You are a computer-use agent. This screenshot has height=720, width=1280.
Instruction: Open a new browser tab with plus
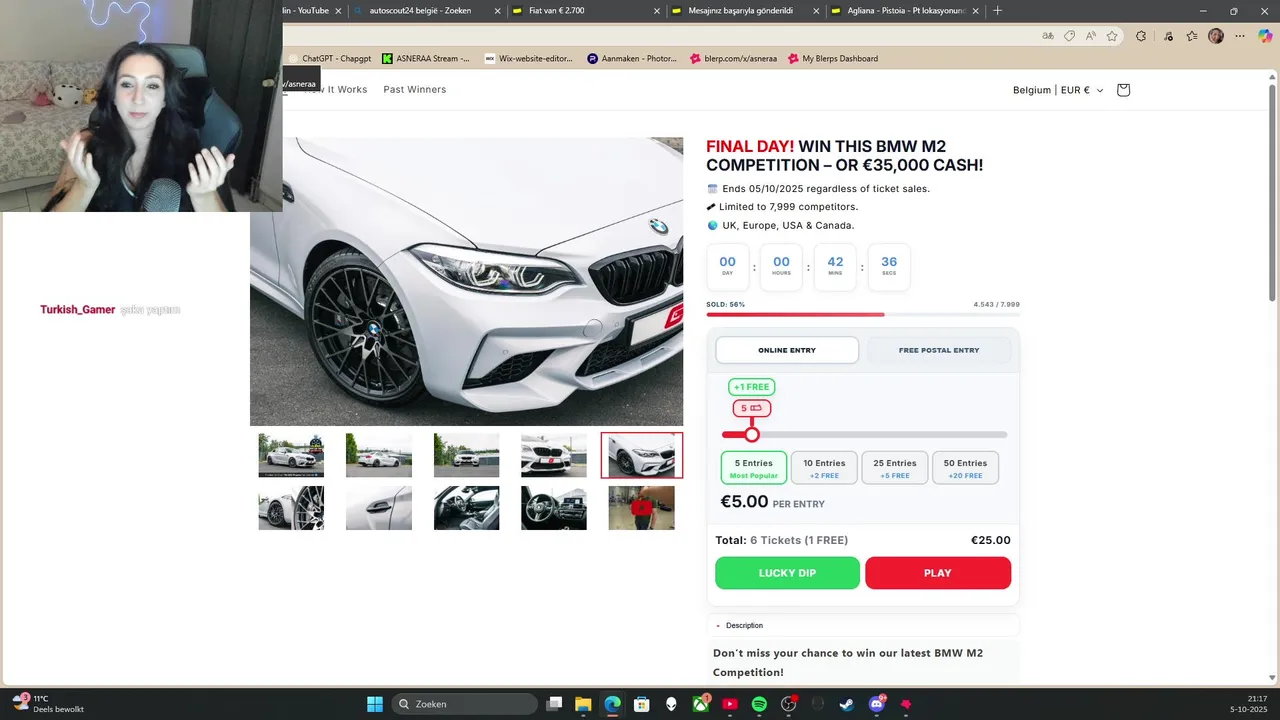[x=997, y=11]
